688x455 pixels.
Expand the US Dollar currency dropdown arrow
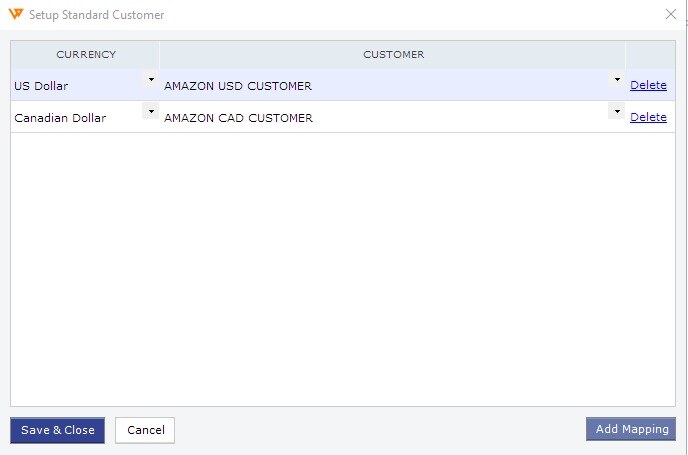click(x=151, y=79)
